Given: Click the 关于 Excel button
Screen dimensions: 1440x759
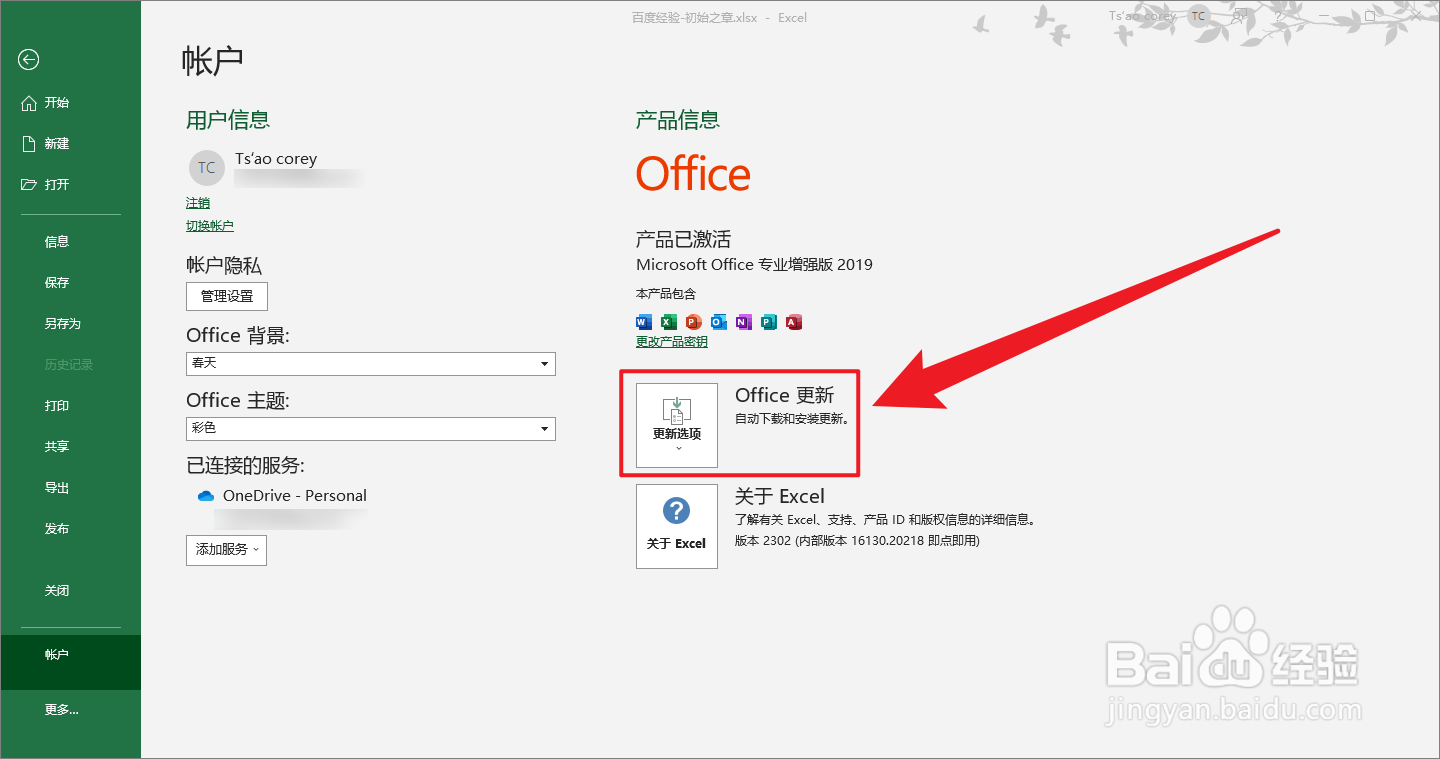Looking at the screenshot, I should coord(677,526).
